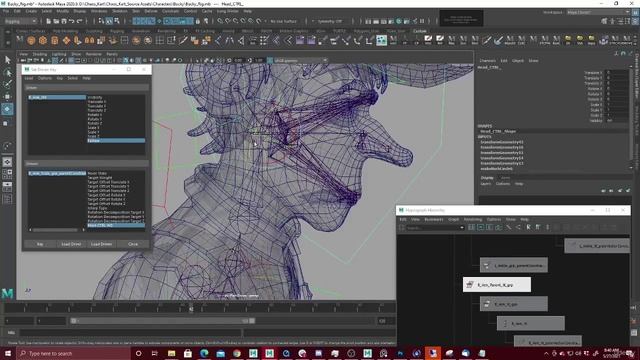Choose the Lasso select tool in toolbox
The image size is (640, 360).
point(7,72)
